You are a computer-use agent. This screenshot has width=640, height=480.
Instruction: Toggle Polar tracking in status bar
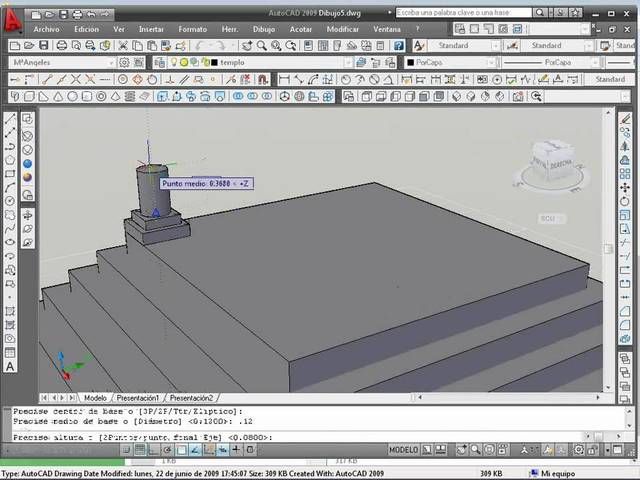(168, 450)
